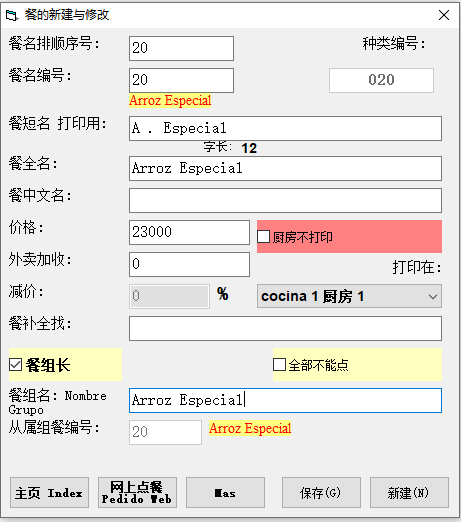The image size is (461, 522).
Task: Uncheck the 餐组长 checkbox
Action: point(15,365)
